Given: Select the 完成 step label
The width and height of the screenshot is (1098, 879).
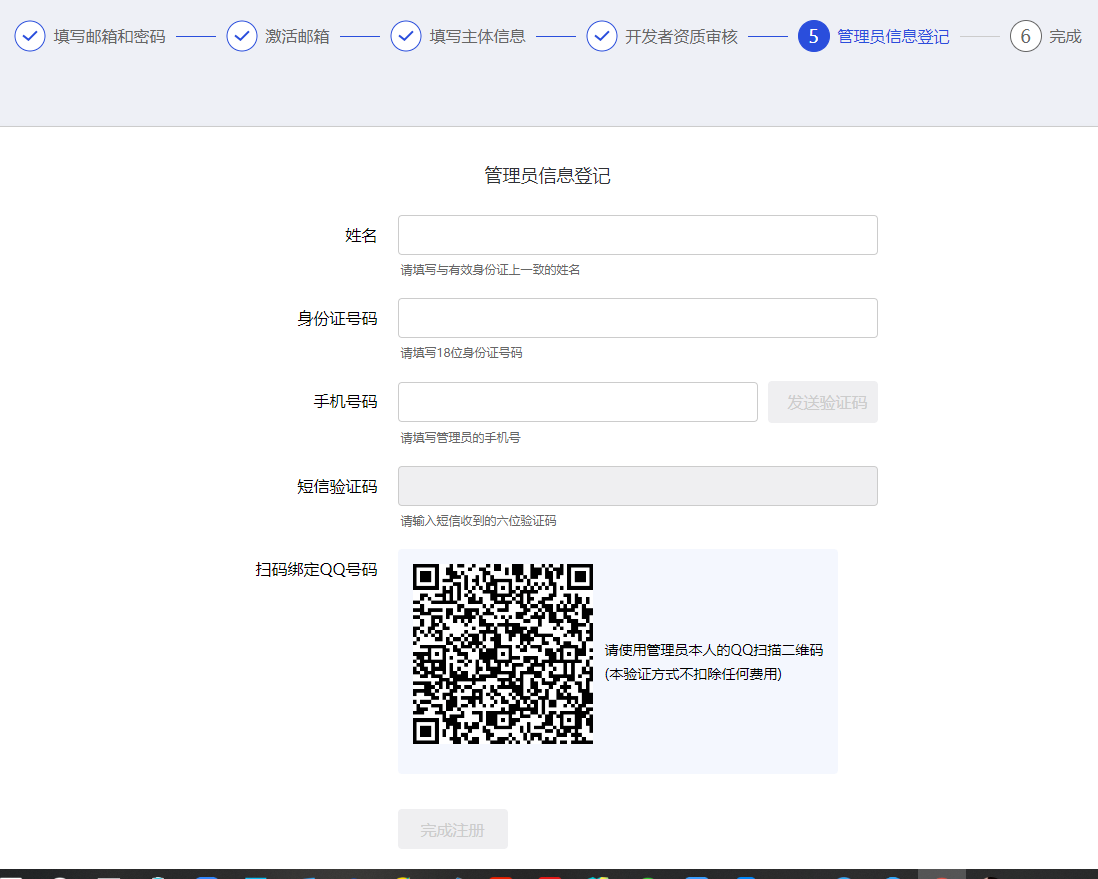Looking at the screenshot, I should point(1065,36).
